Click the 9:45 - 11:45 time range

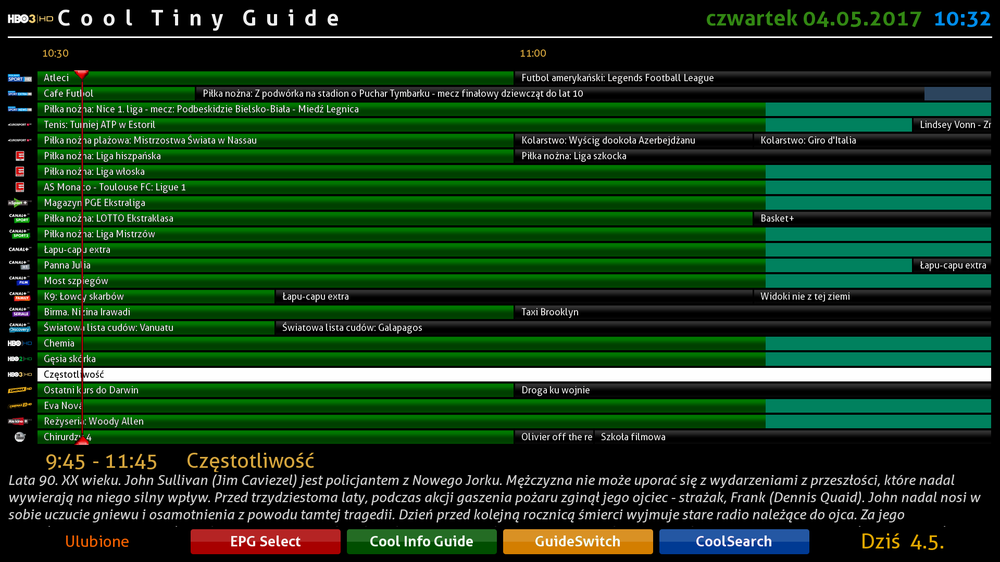click(101, 461)
